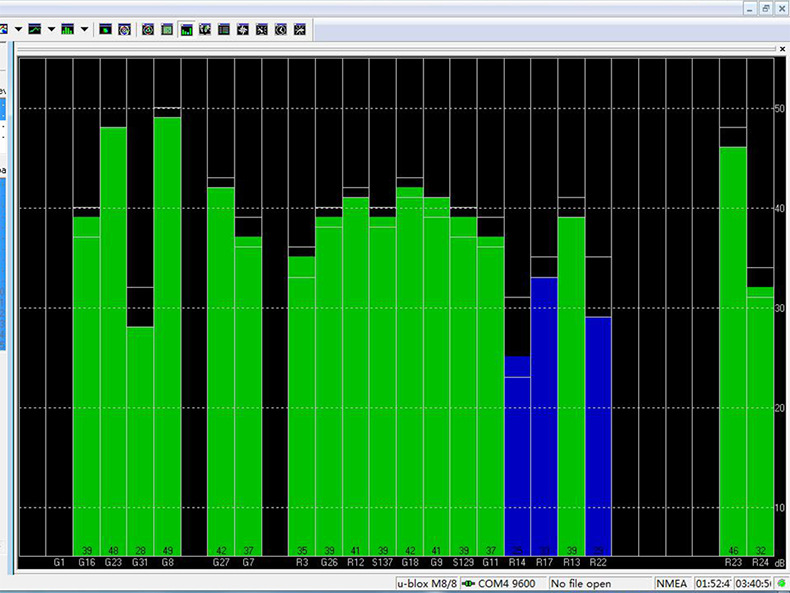Click the rightmost icon in the toolbar
This screenshot has width=790, height=593.
pos(300,29)
